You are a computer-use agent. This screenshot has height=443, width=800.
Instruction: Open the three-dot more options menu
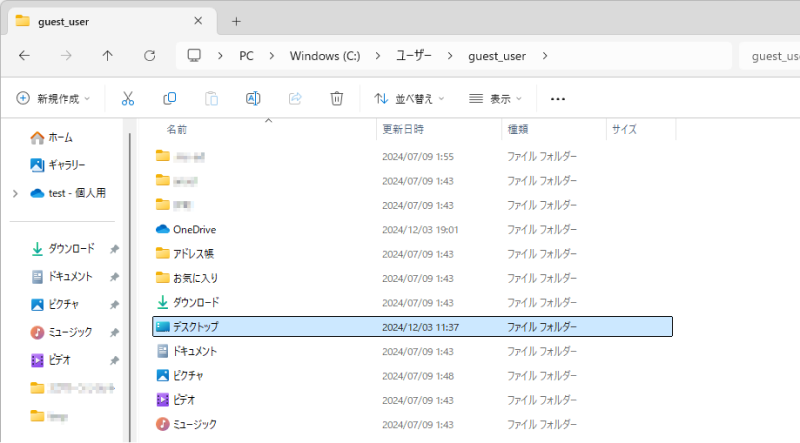558,99
